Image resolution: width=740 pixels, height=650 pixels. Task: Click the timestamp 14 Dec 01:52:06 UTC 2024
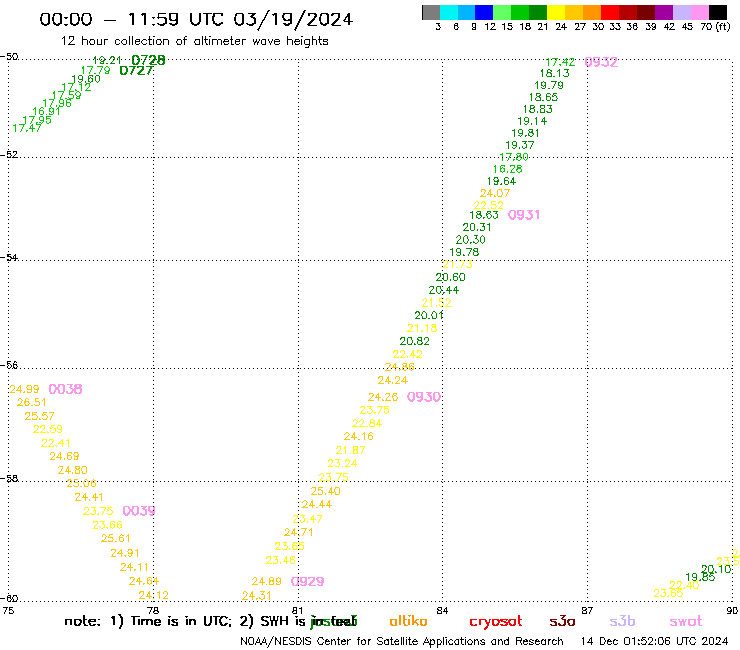pyautogui.click(x=654, y=641)
